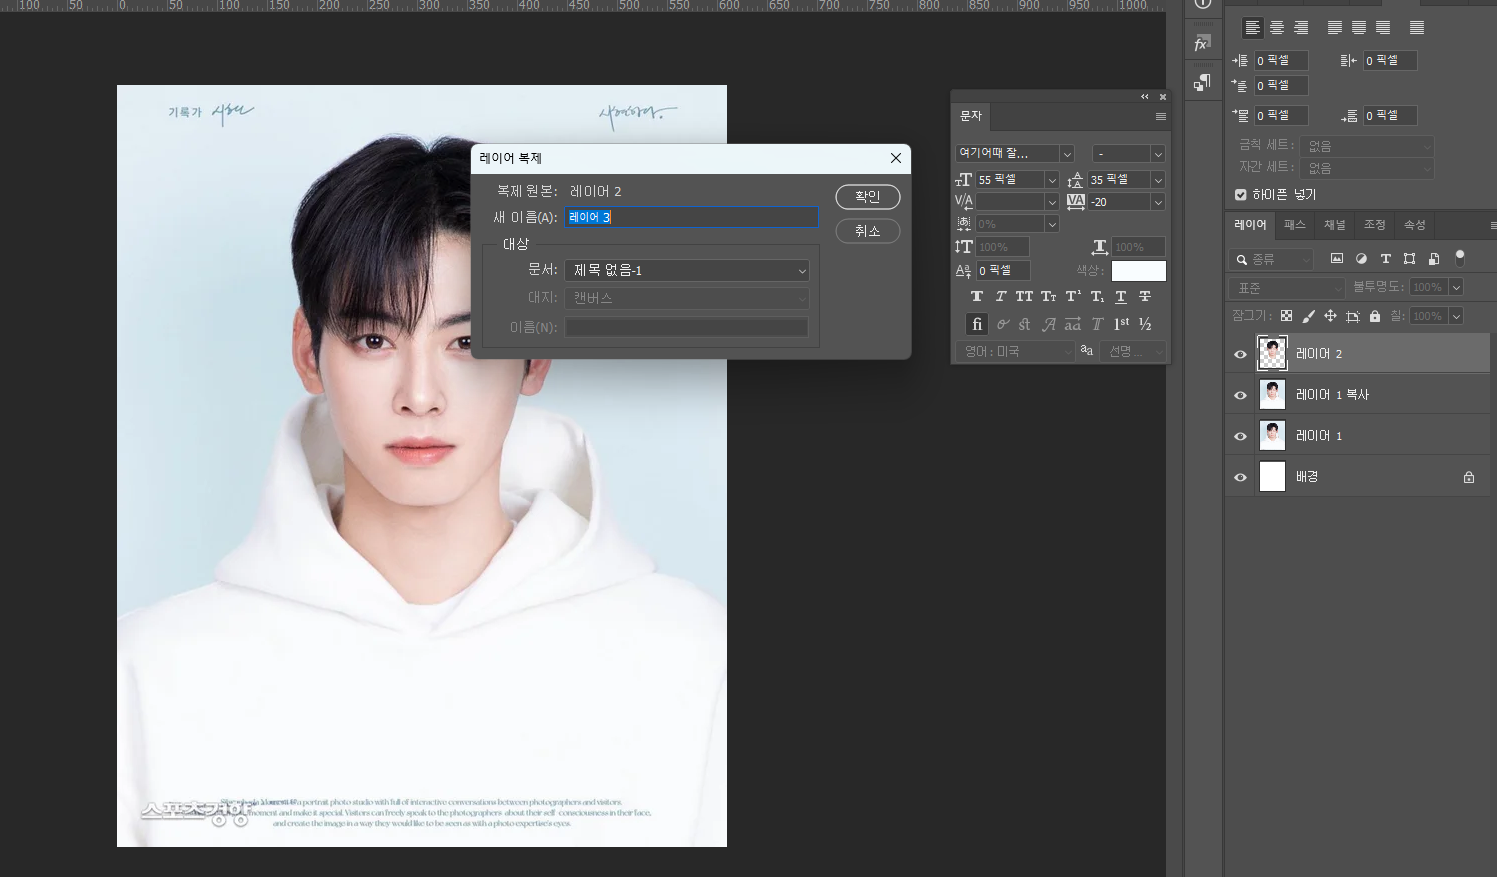Click the right indent value field
Image resolution: width=1497 pixels, height=877 pixels.
(1391, 61)
